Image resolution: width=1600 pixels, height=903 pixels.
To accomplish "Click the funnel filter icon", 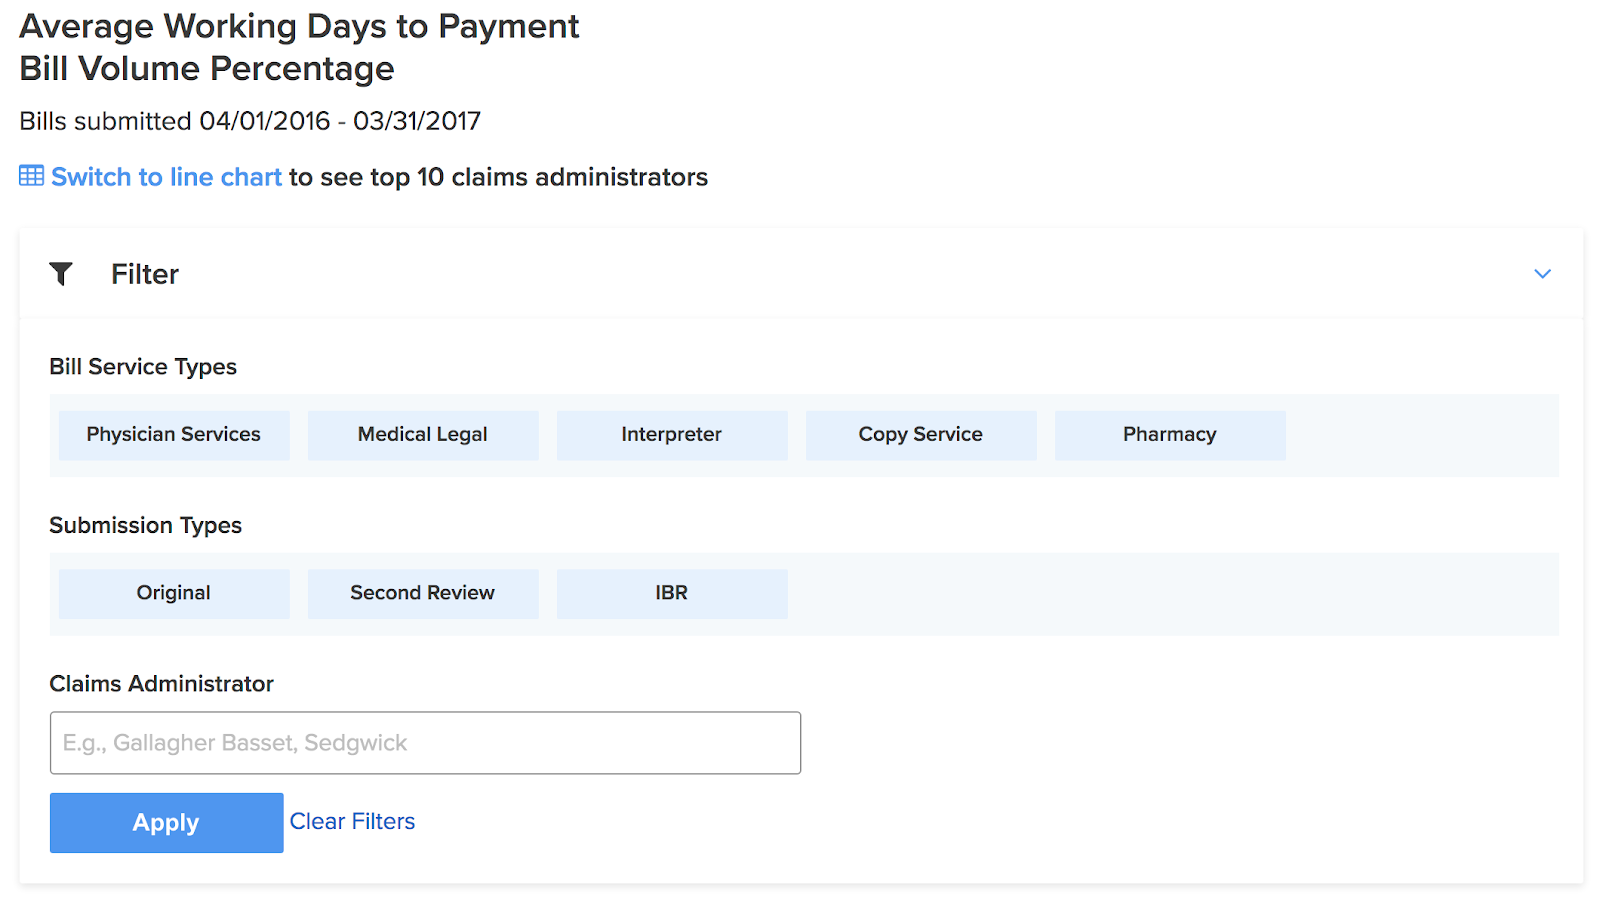I will (61, 273).
